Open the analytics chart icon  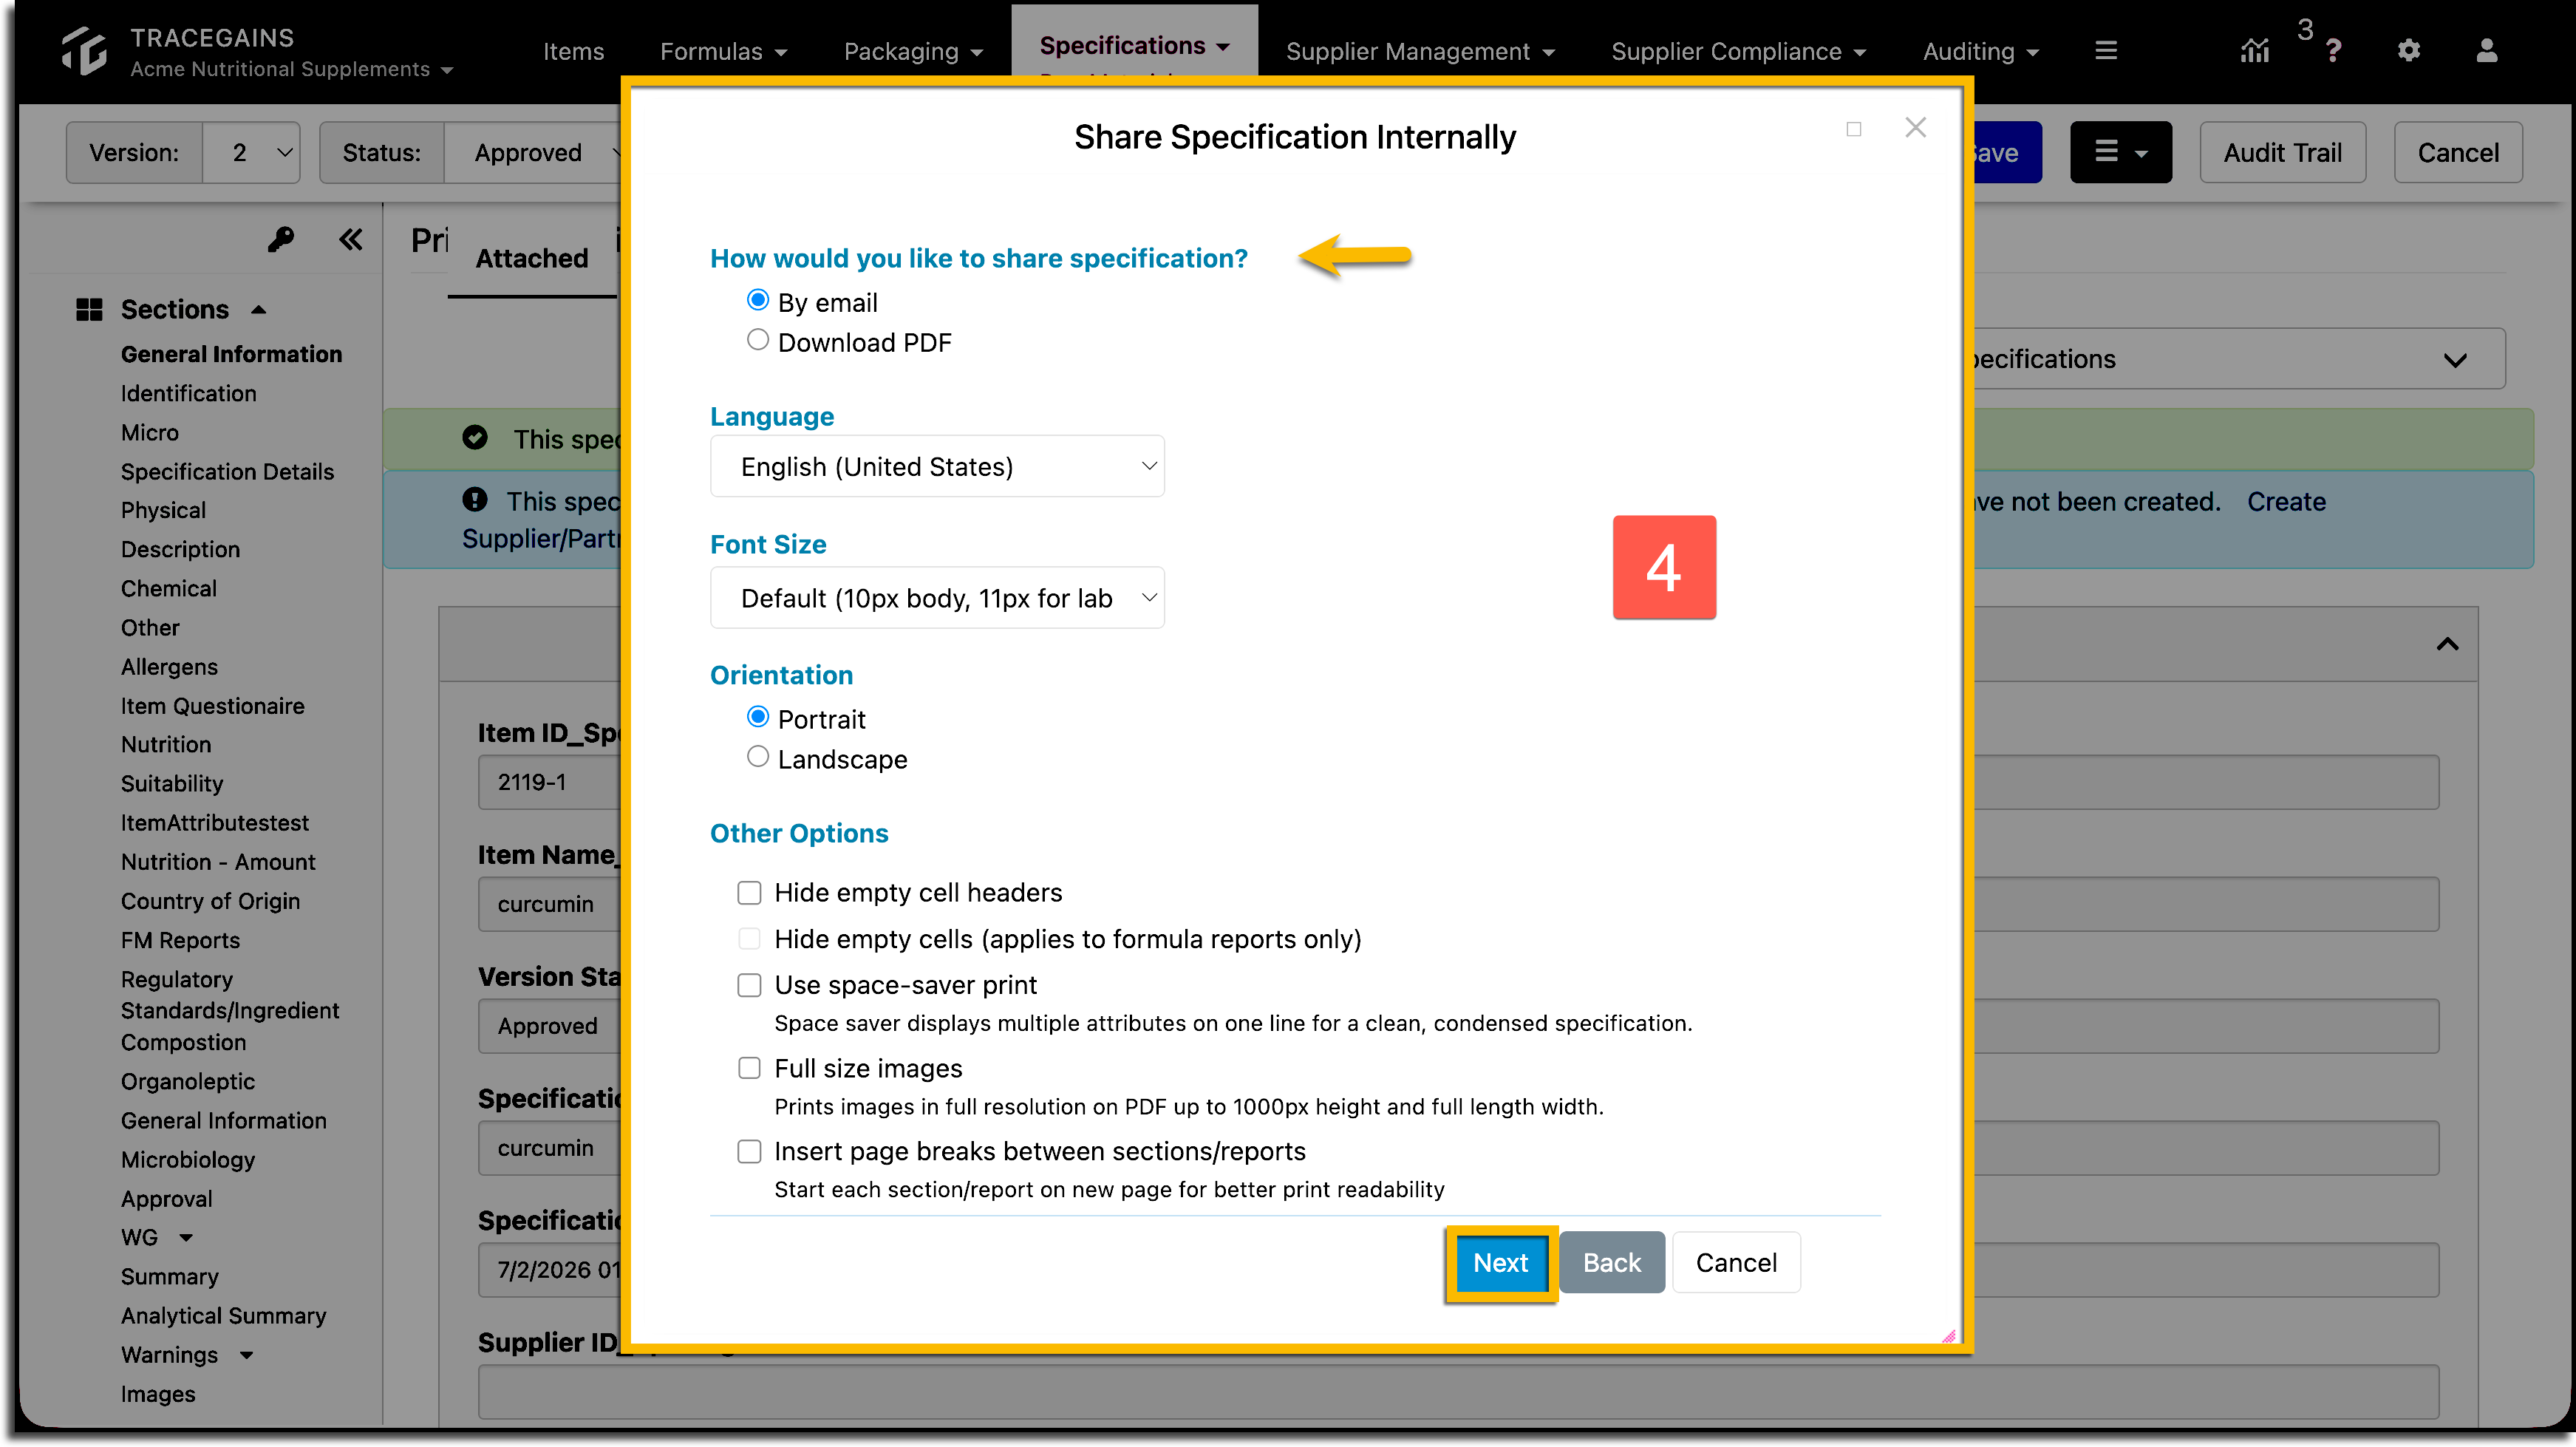tap(2254, 51)
